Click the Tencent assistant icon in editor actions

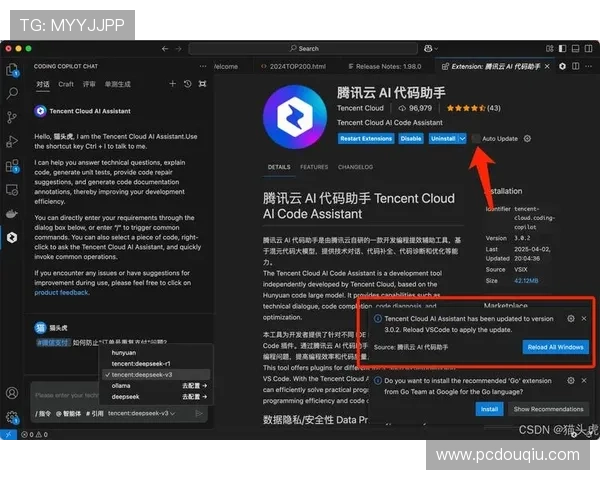[x=562, y=66]
